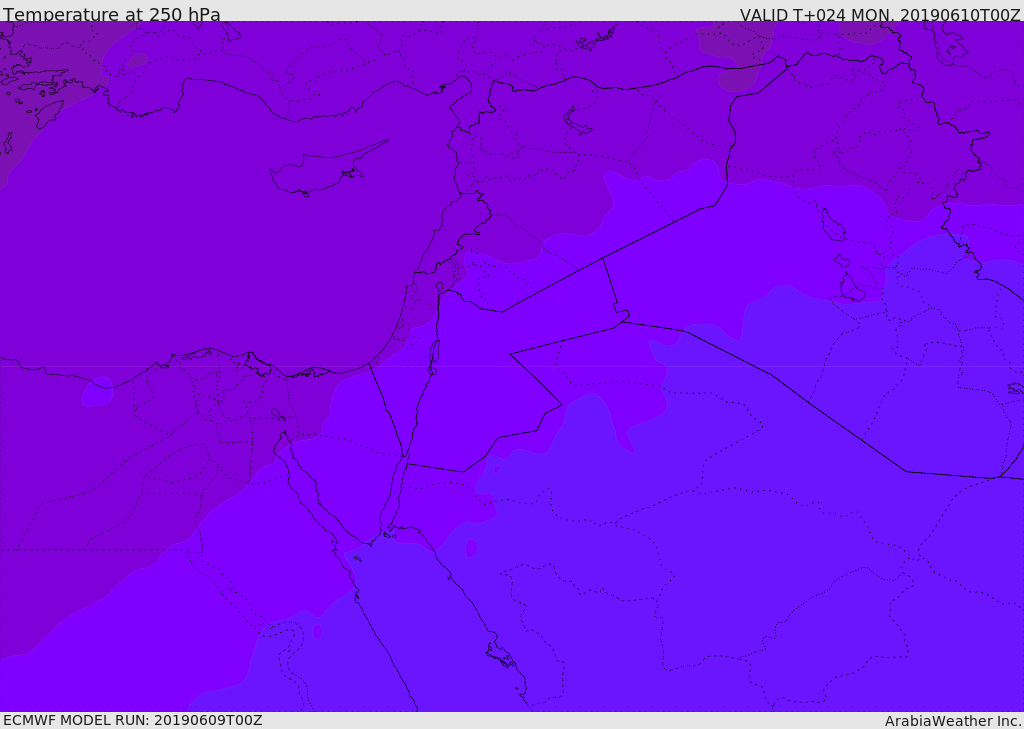Click the darkest purple patch at top of map
The image size is (1024, 729).
tap(735, 40)
